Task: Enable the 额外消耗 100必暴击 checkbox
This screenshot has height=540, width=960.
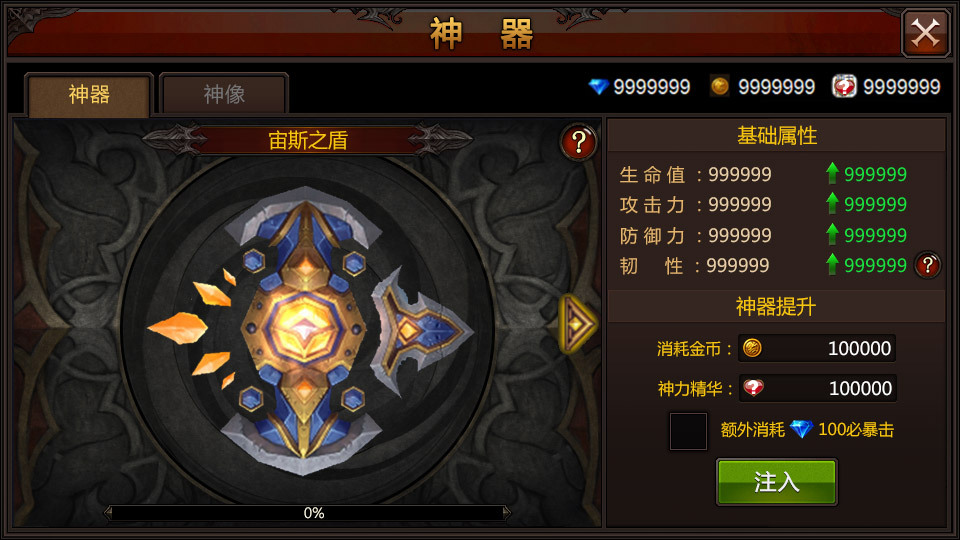Action: click(688, 431)
